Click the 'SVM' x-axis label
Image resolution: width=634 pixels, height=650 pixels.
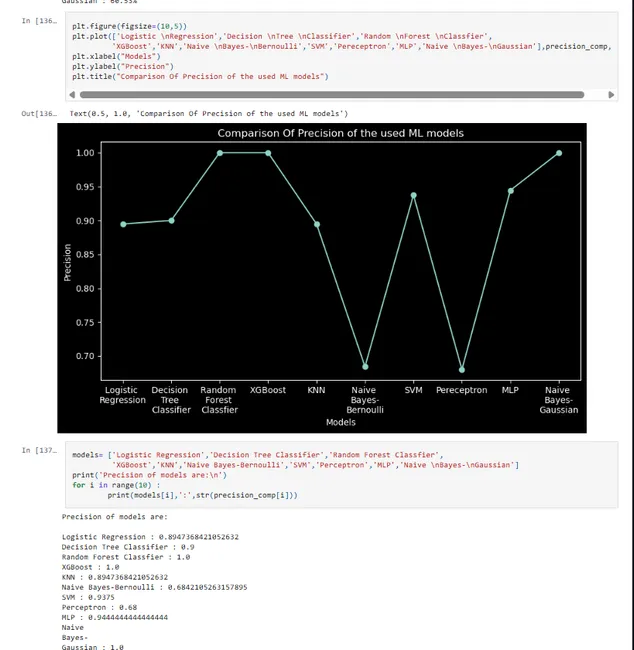413,390
